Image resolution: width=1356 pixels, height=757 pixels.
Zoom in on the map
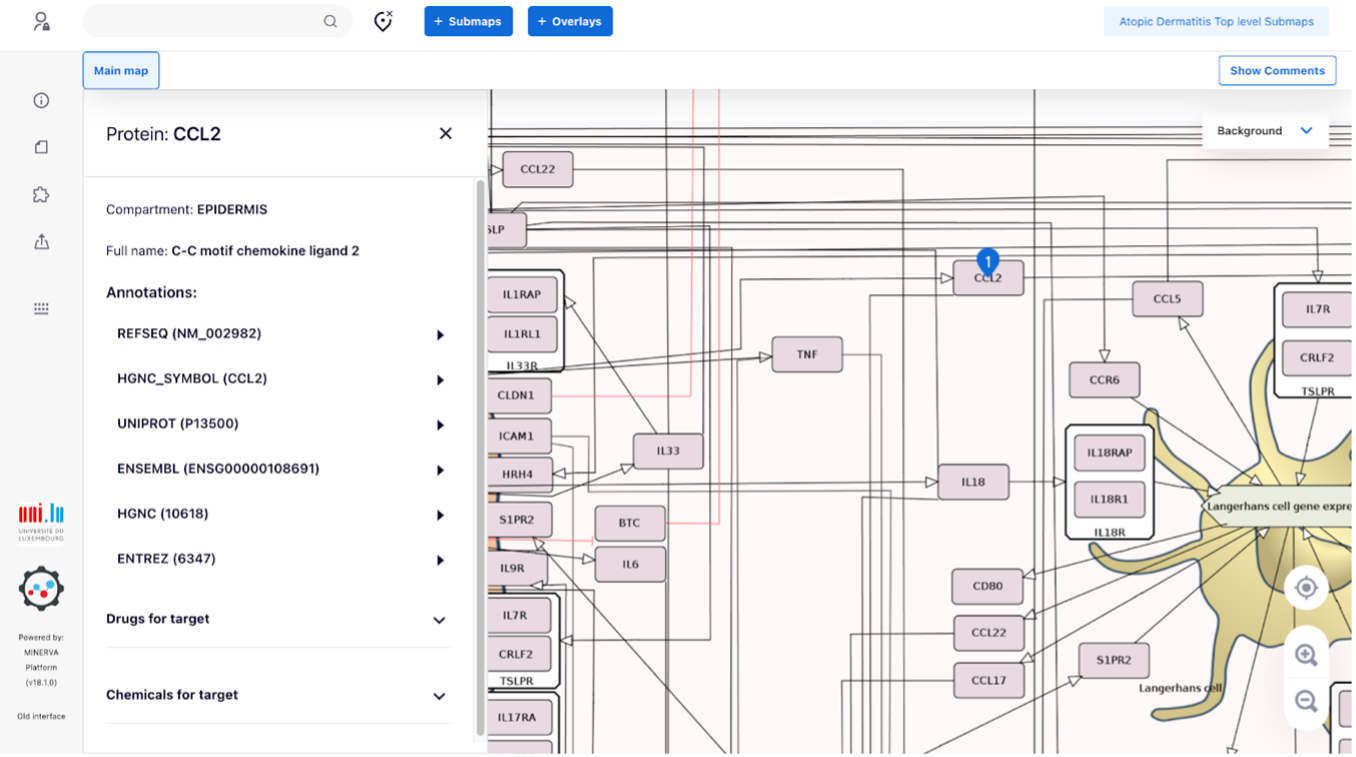pos(1305,655)
